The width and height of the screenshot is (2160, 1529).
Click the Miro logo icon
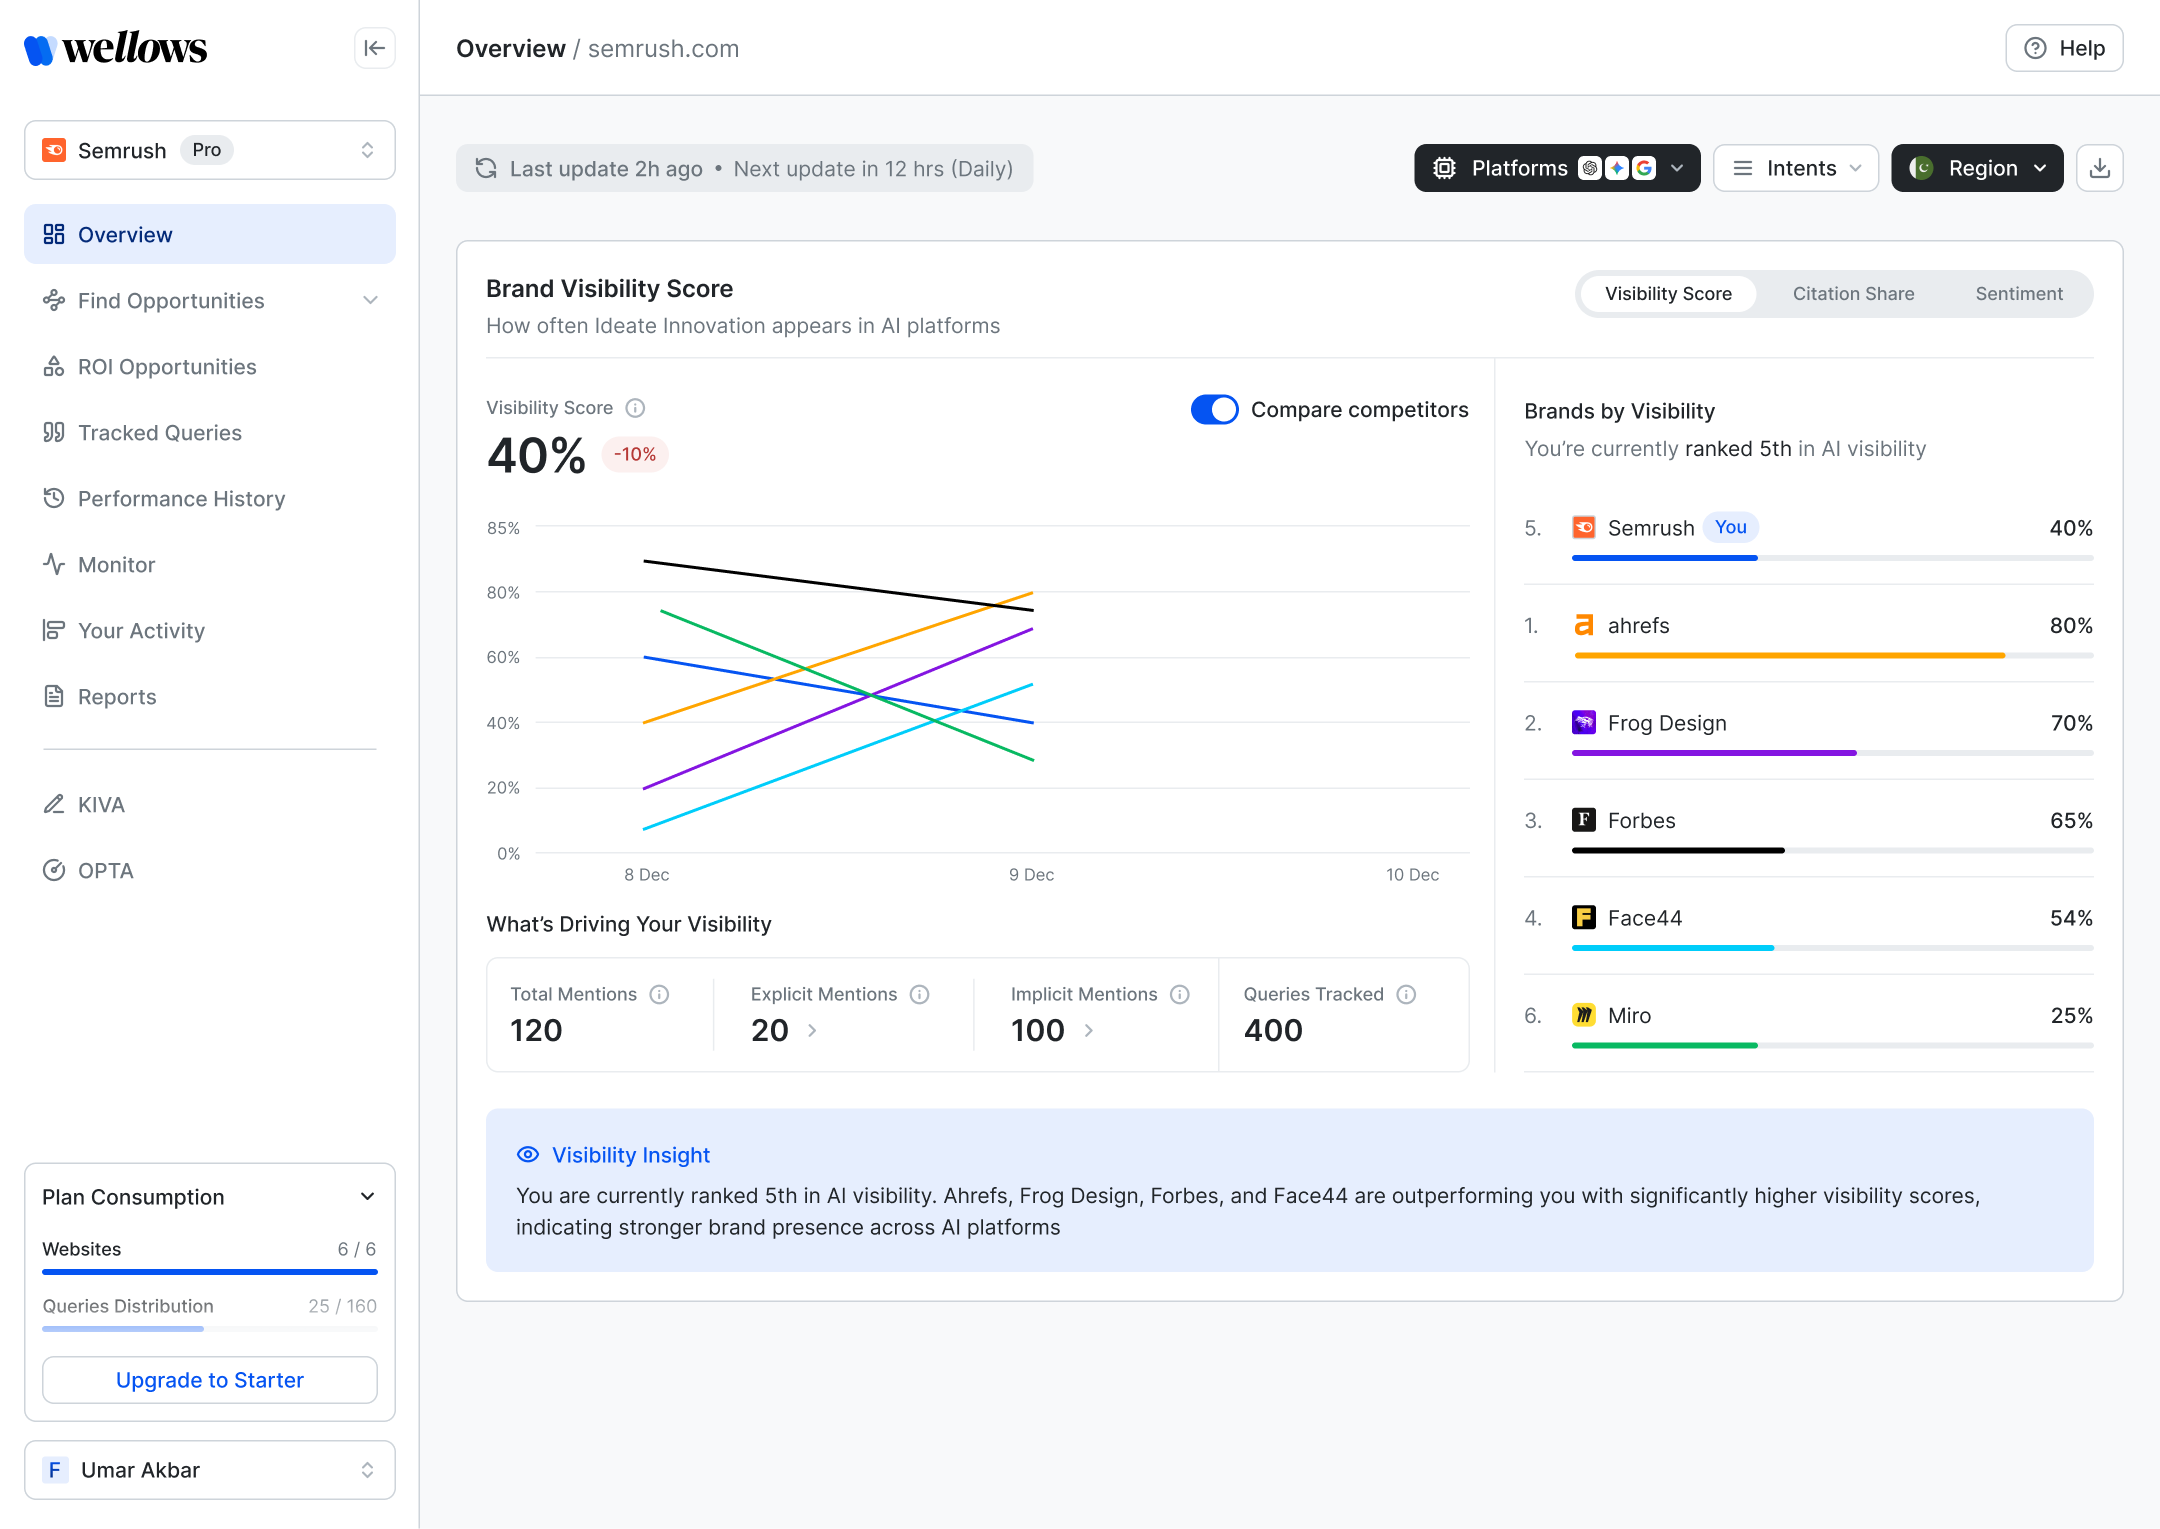click(x=1584, y=1015)
